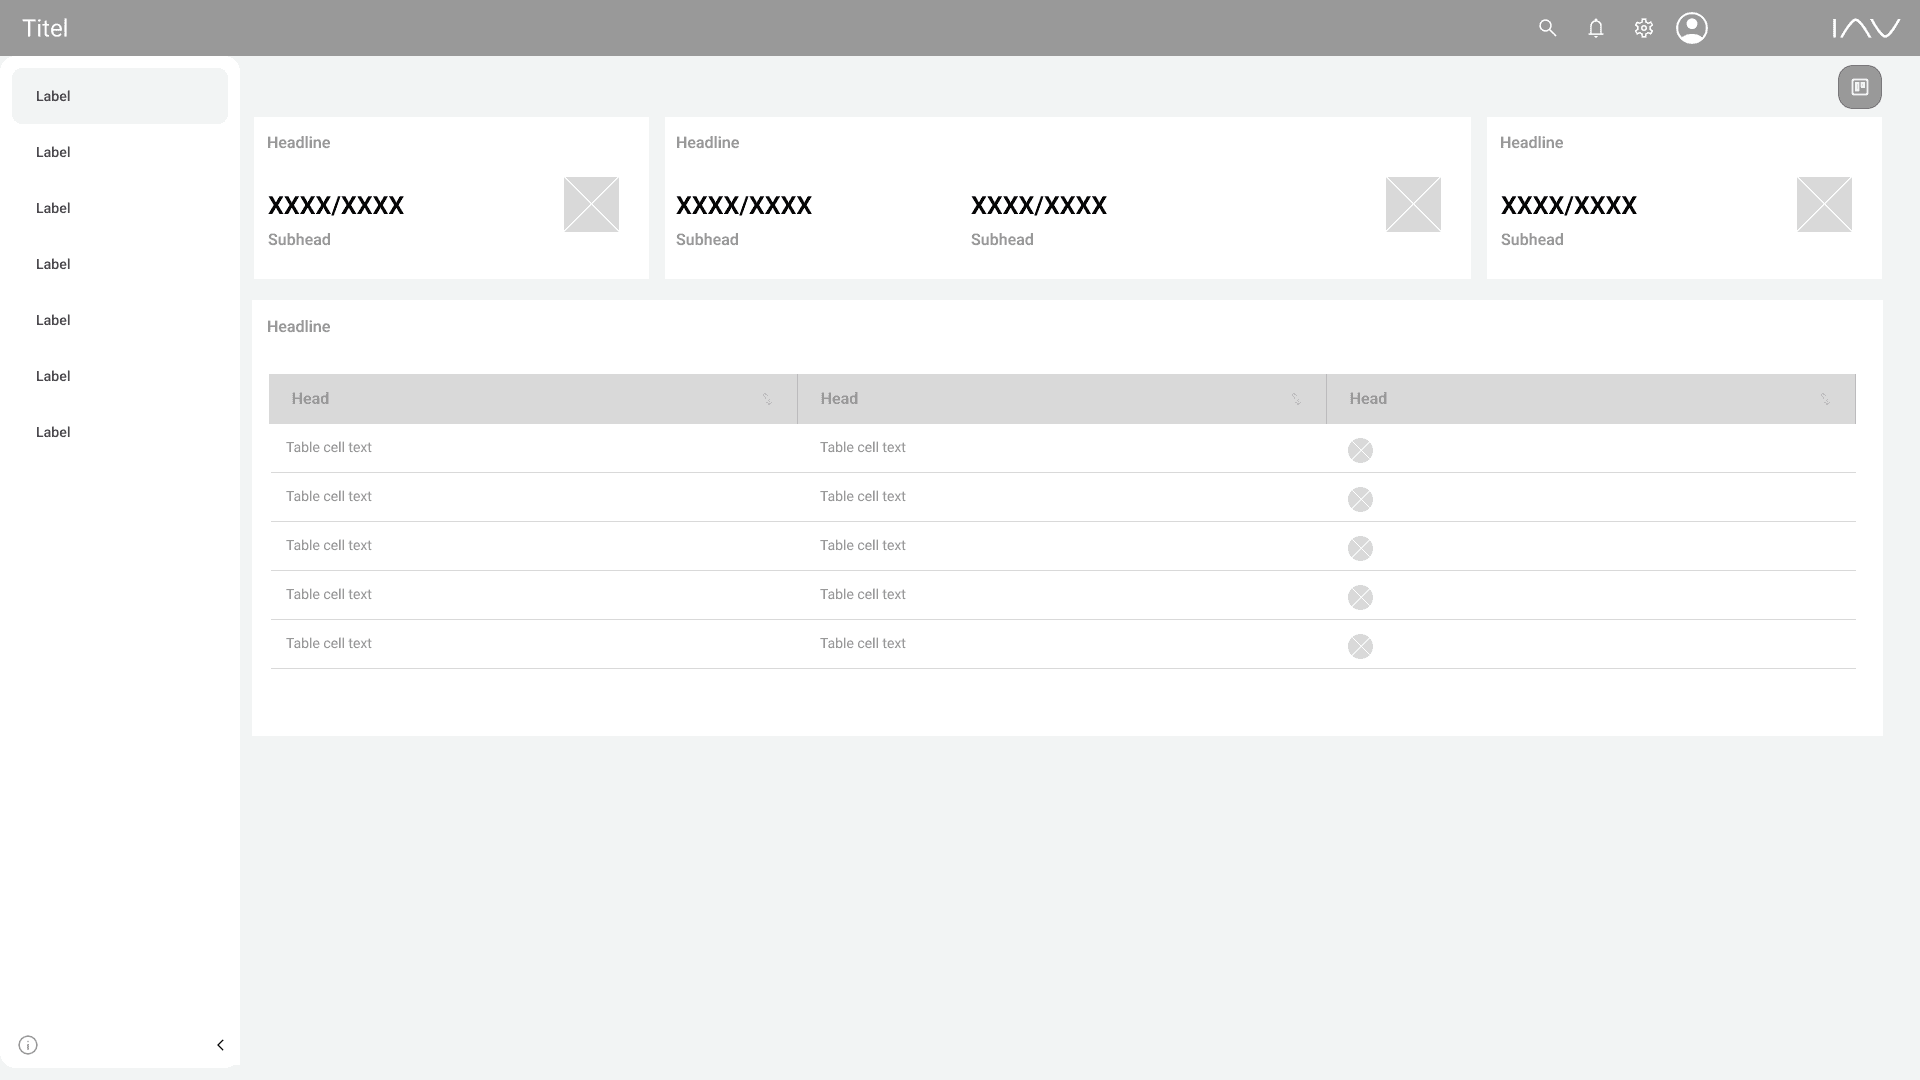
Task: Select the second Label item in sidebar
Action: click(x=120, y=152)
